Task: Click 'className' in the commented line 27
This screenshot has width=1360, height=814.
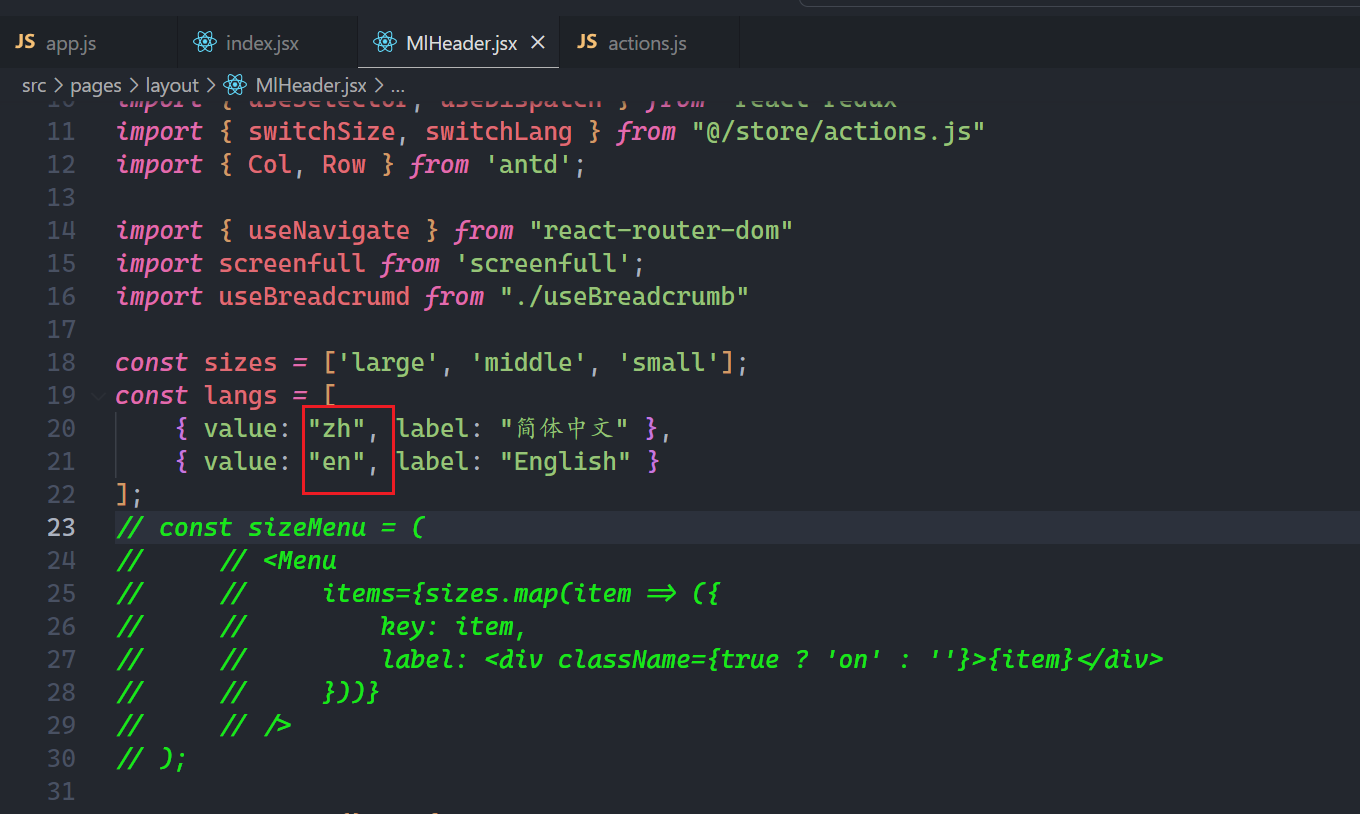Action: [624, 659]
